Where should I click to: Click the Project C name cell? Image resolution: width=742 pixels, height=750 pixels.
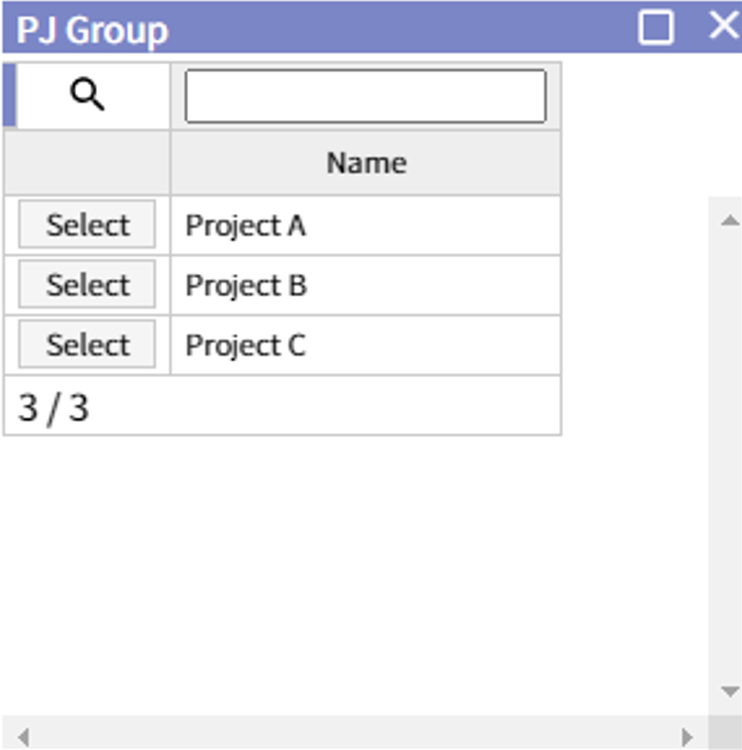pyautogui.click(x=365, y=346)
